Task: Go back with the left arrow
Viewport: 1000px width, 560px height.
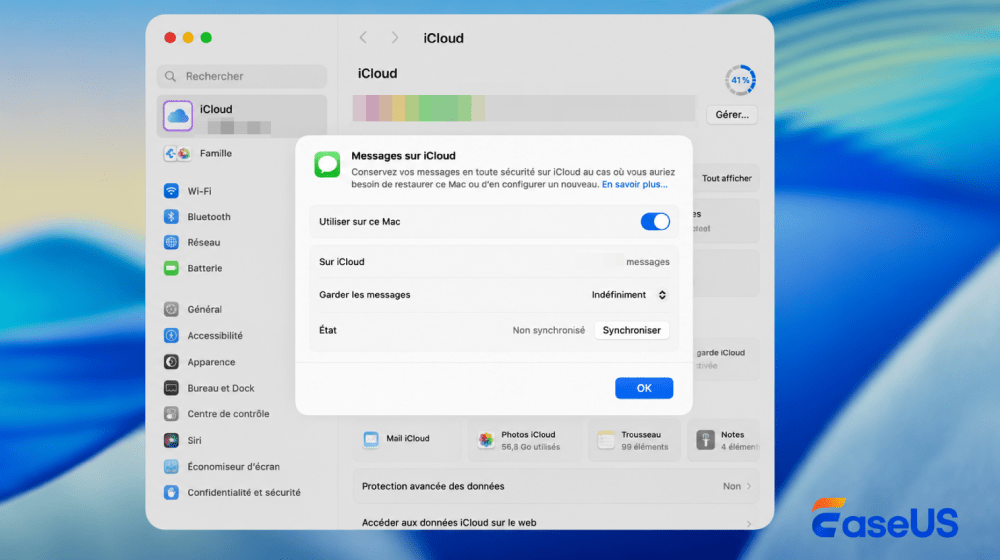Action: [x=364, y=38]
